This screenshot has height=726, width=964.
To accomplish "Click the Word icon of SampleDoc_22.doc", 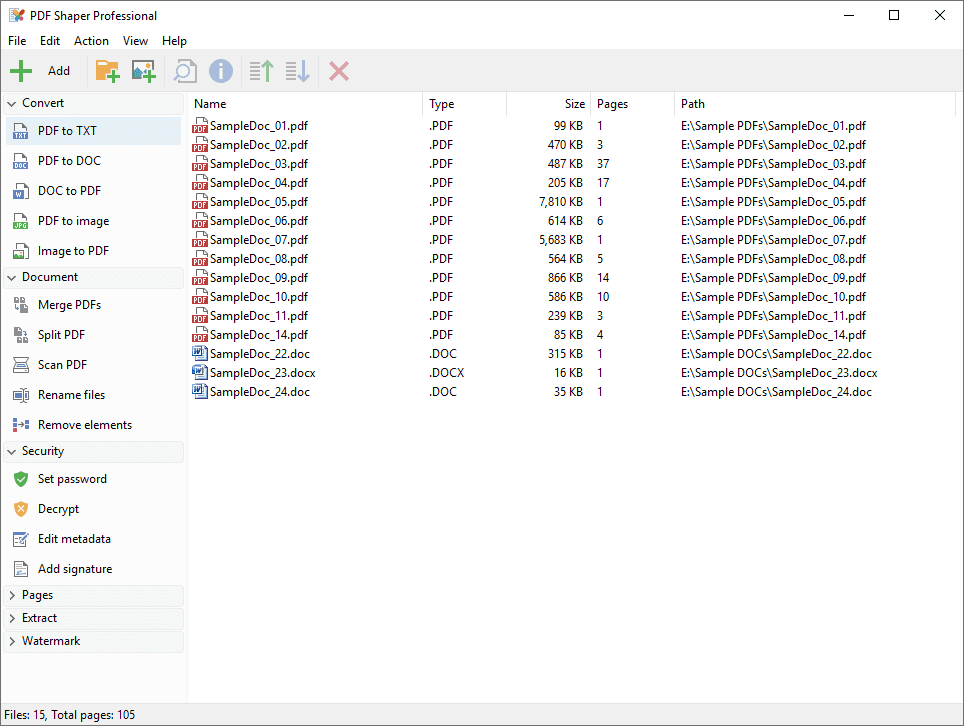I will coord(200,353).
